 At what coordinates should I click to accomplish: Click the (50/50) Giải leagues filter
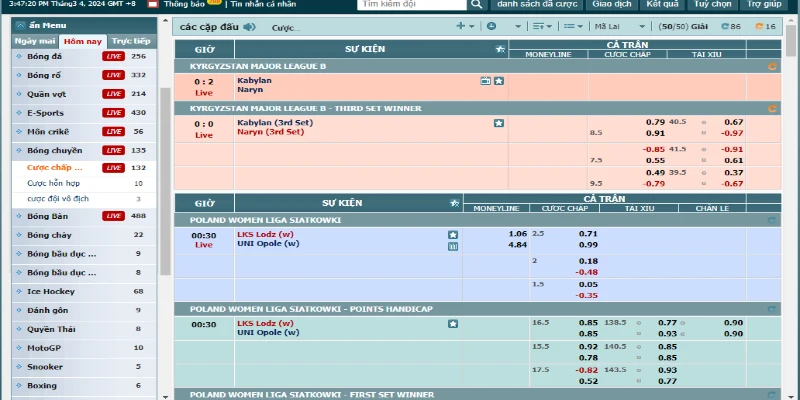tap(683, 27)
